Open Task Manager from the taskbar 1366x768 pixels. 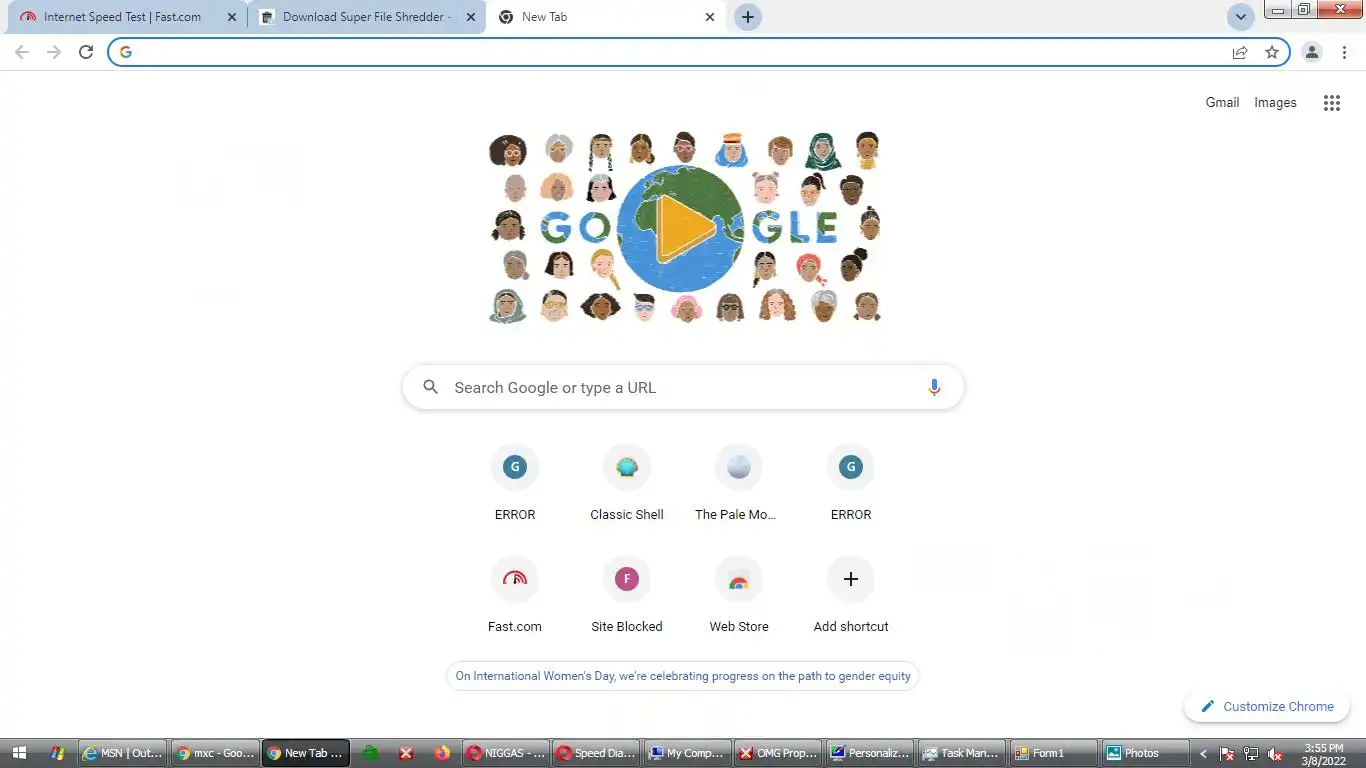(x=962, y=753)
